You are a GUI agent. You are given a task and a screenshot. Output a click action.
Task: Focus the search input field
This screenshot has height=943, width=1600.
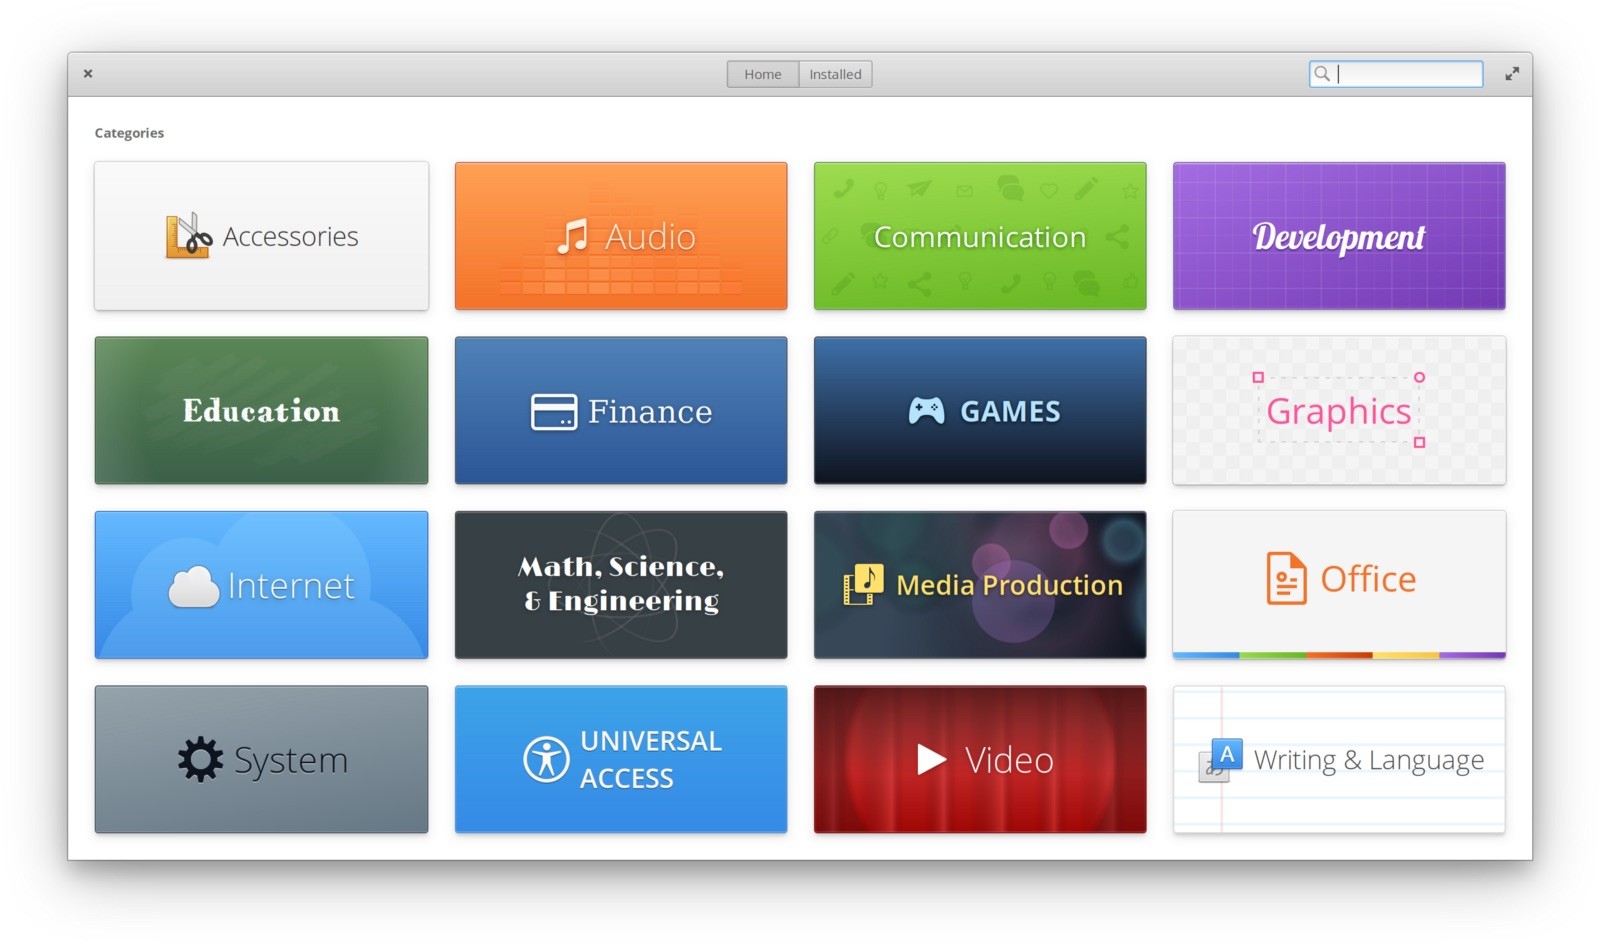point(1407,74)
